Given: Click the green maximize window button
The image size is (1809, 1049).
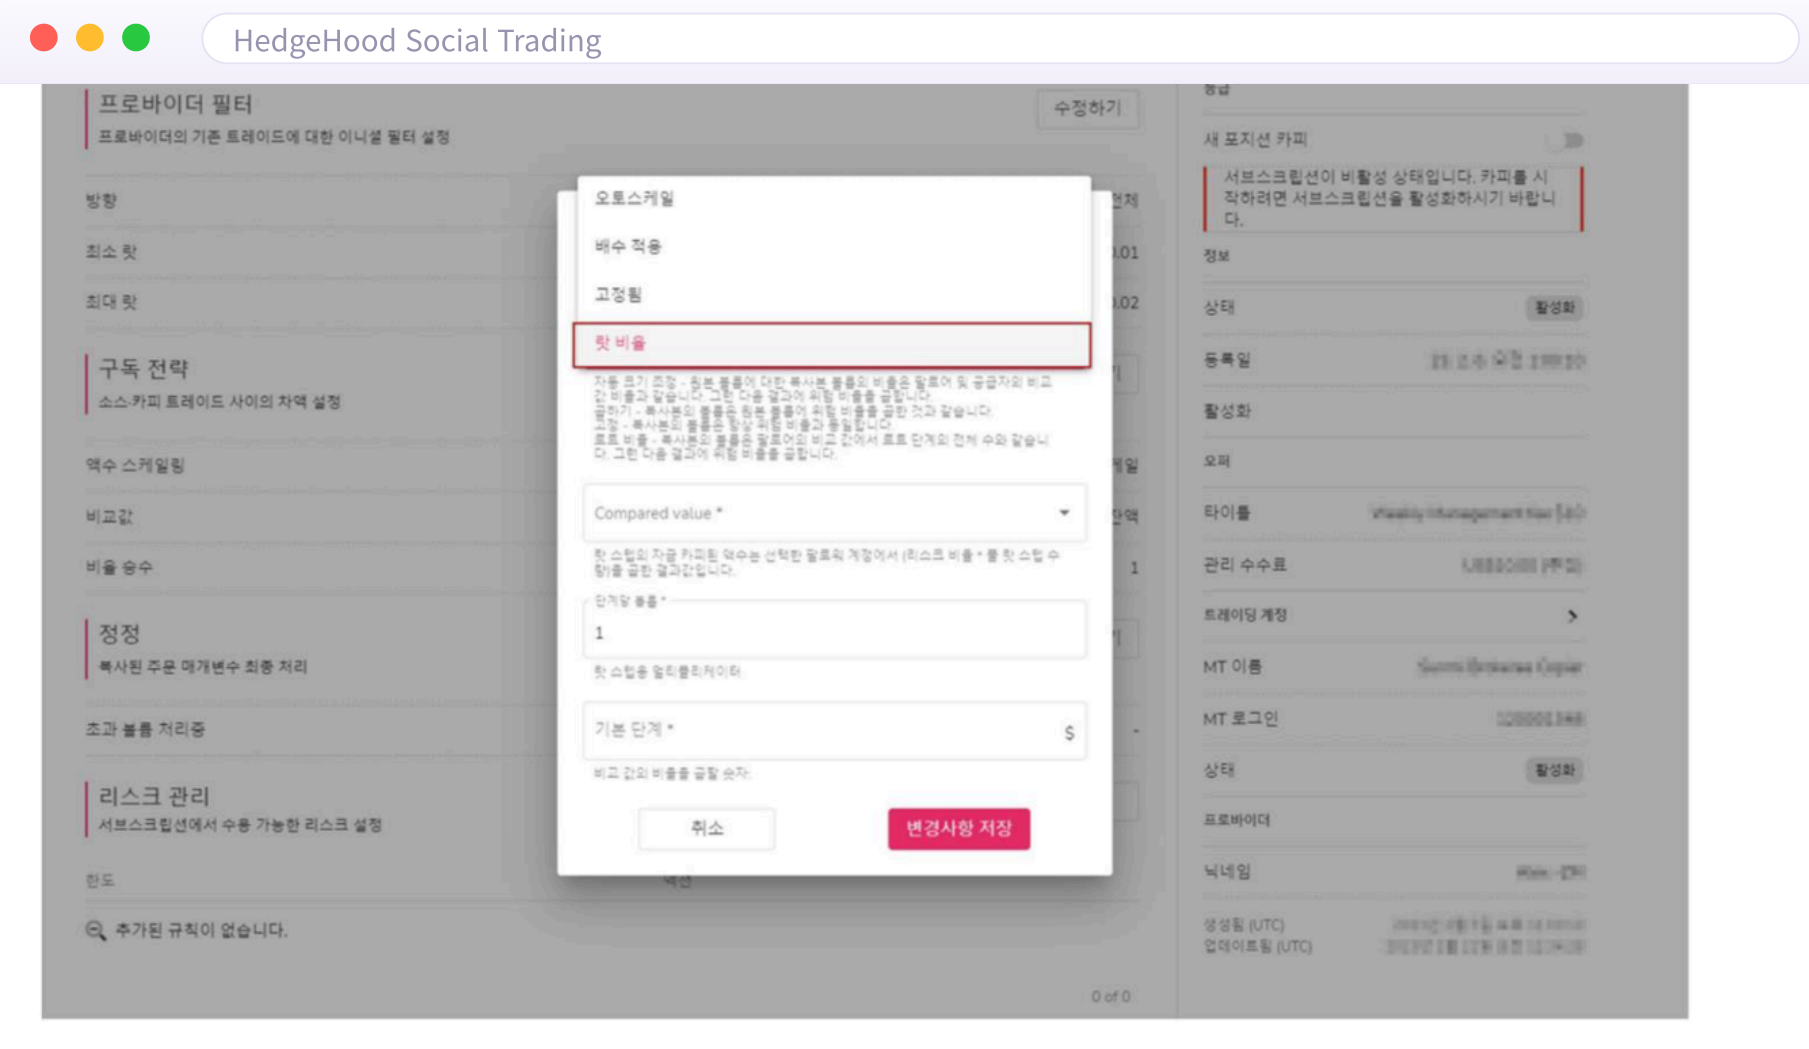Looking at the screenshot, I should coord(136,38).
